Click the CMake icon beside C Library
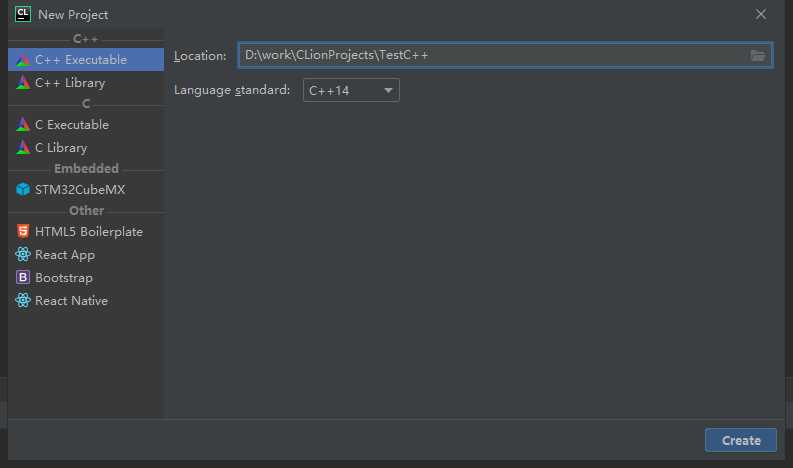The image size is (793, 468). (23, 147)
